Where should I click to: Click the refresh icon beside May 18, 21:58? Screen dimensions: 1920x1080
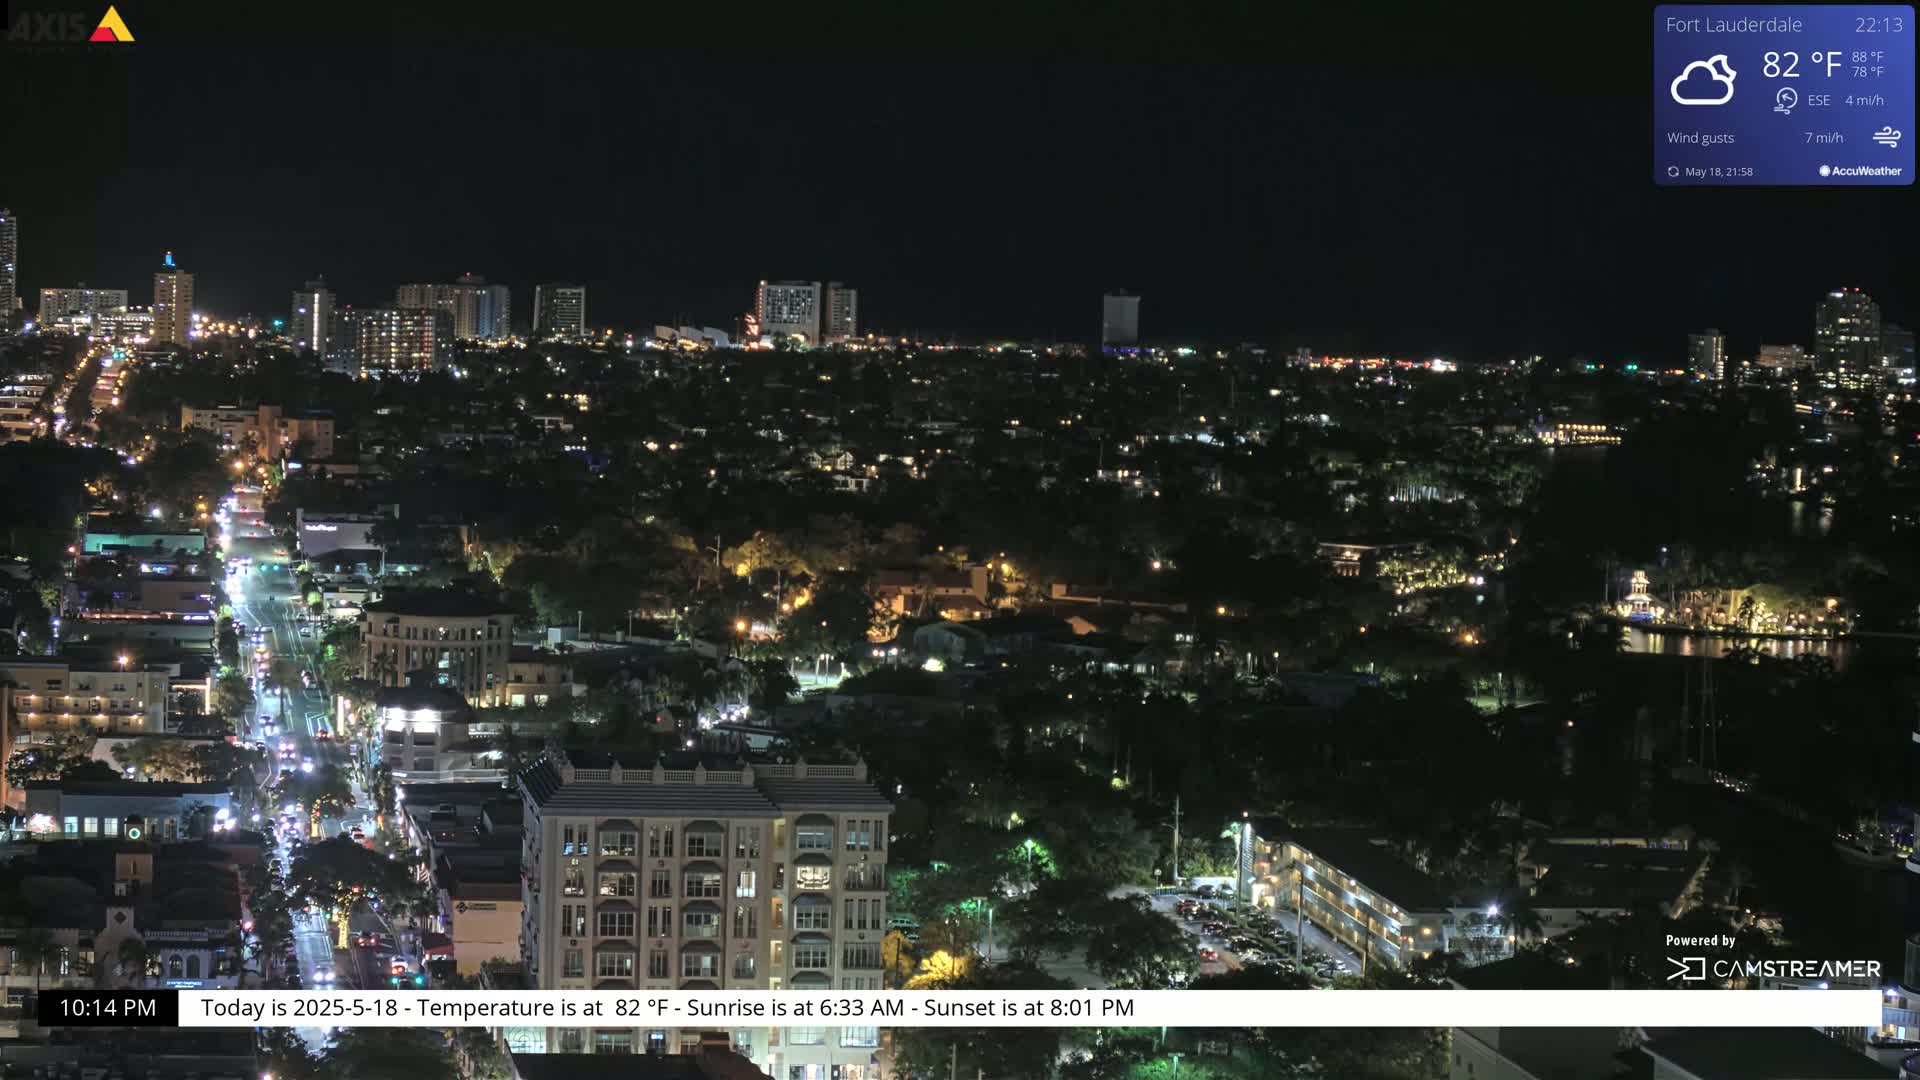point(1673,172)
